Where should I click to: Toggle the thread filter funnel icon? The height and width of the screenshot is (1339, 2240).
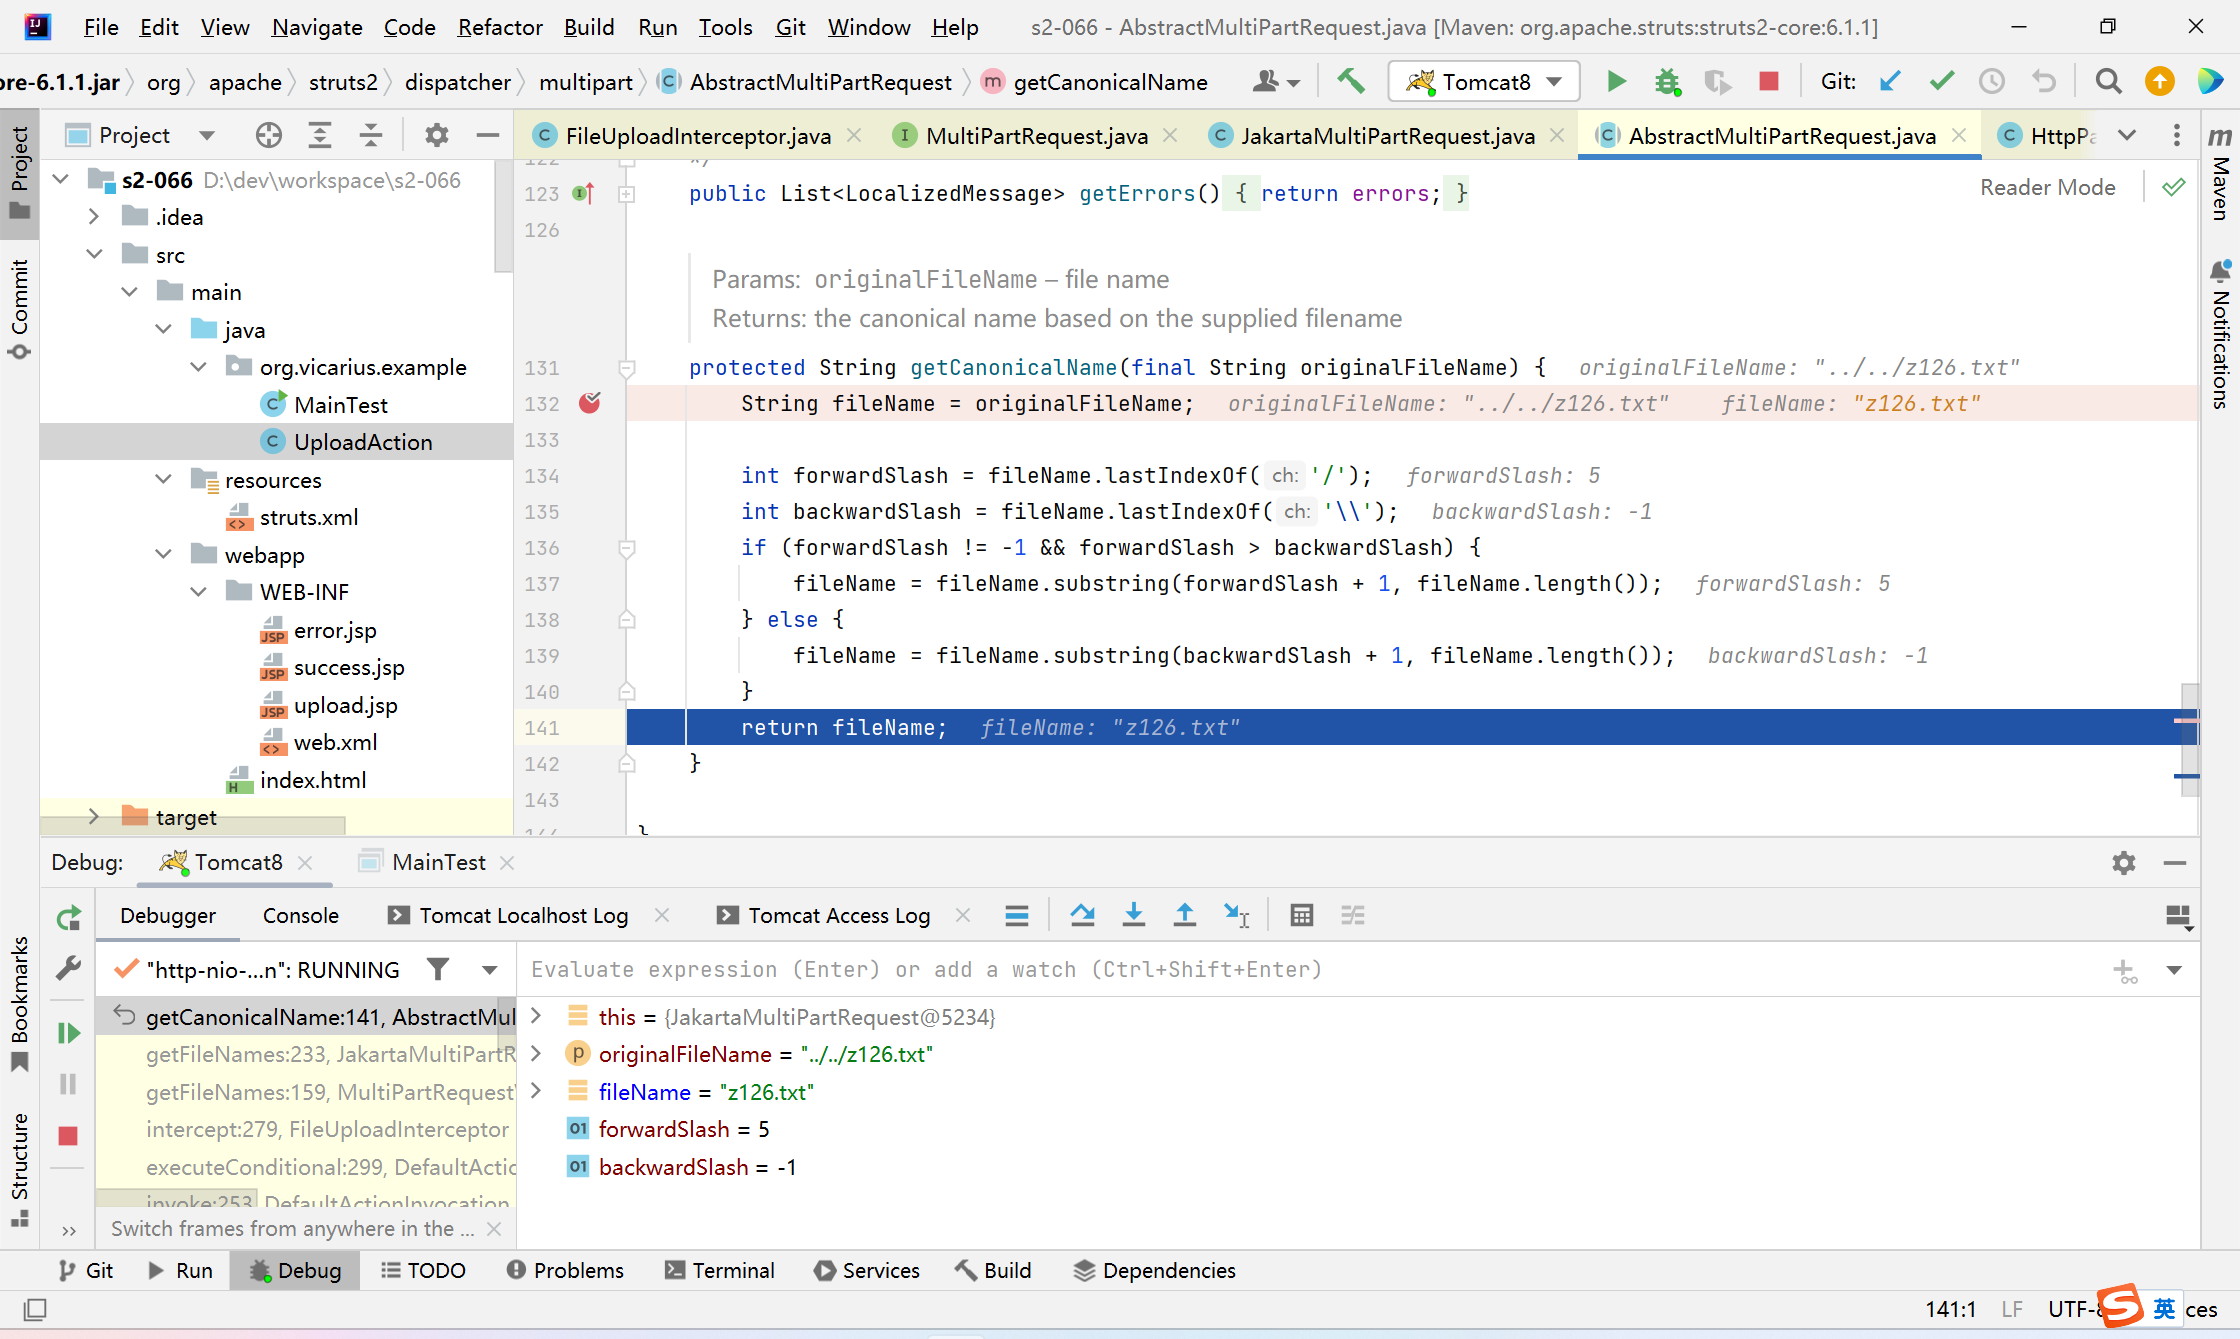pyautogui.click(x=438, y=969)
